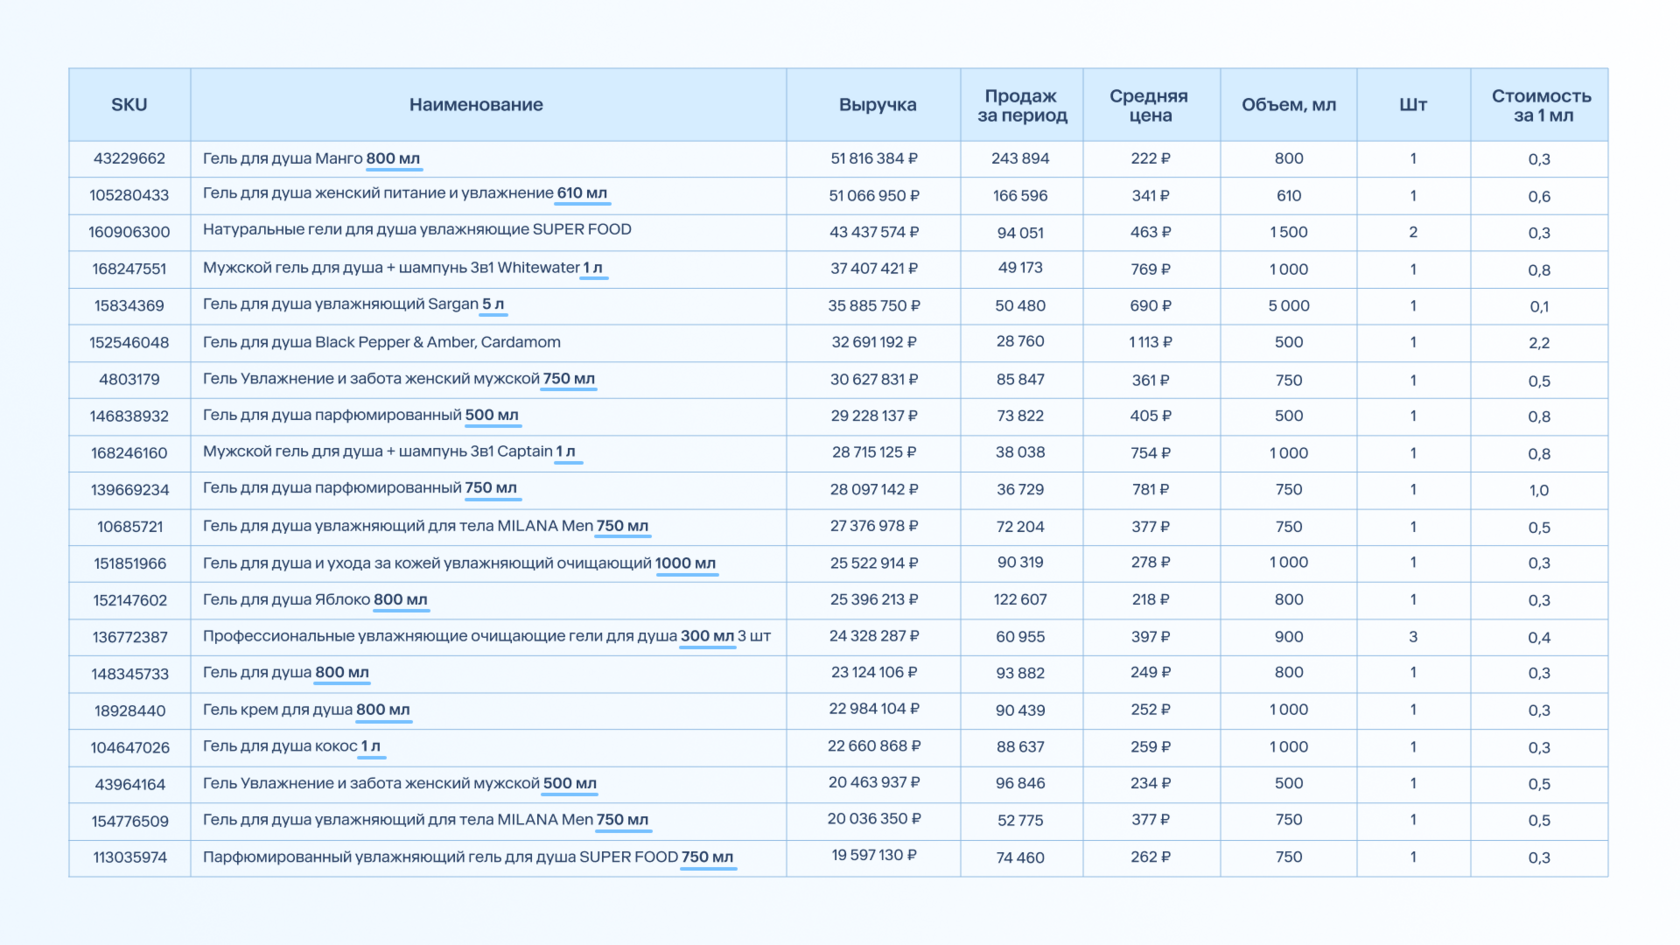Select SKU cell 4803179
This screenshot has width=1680, height=945.
129,380
